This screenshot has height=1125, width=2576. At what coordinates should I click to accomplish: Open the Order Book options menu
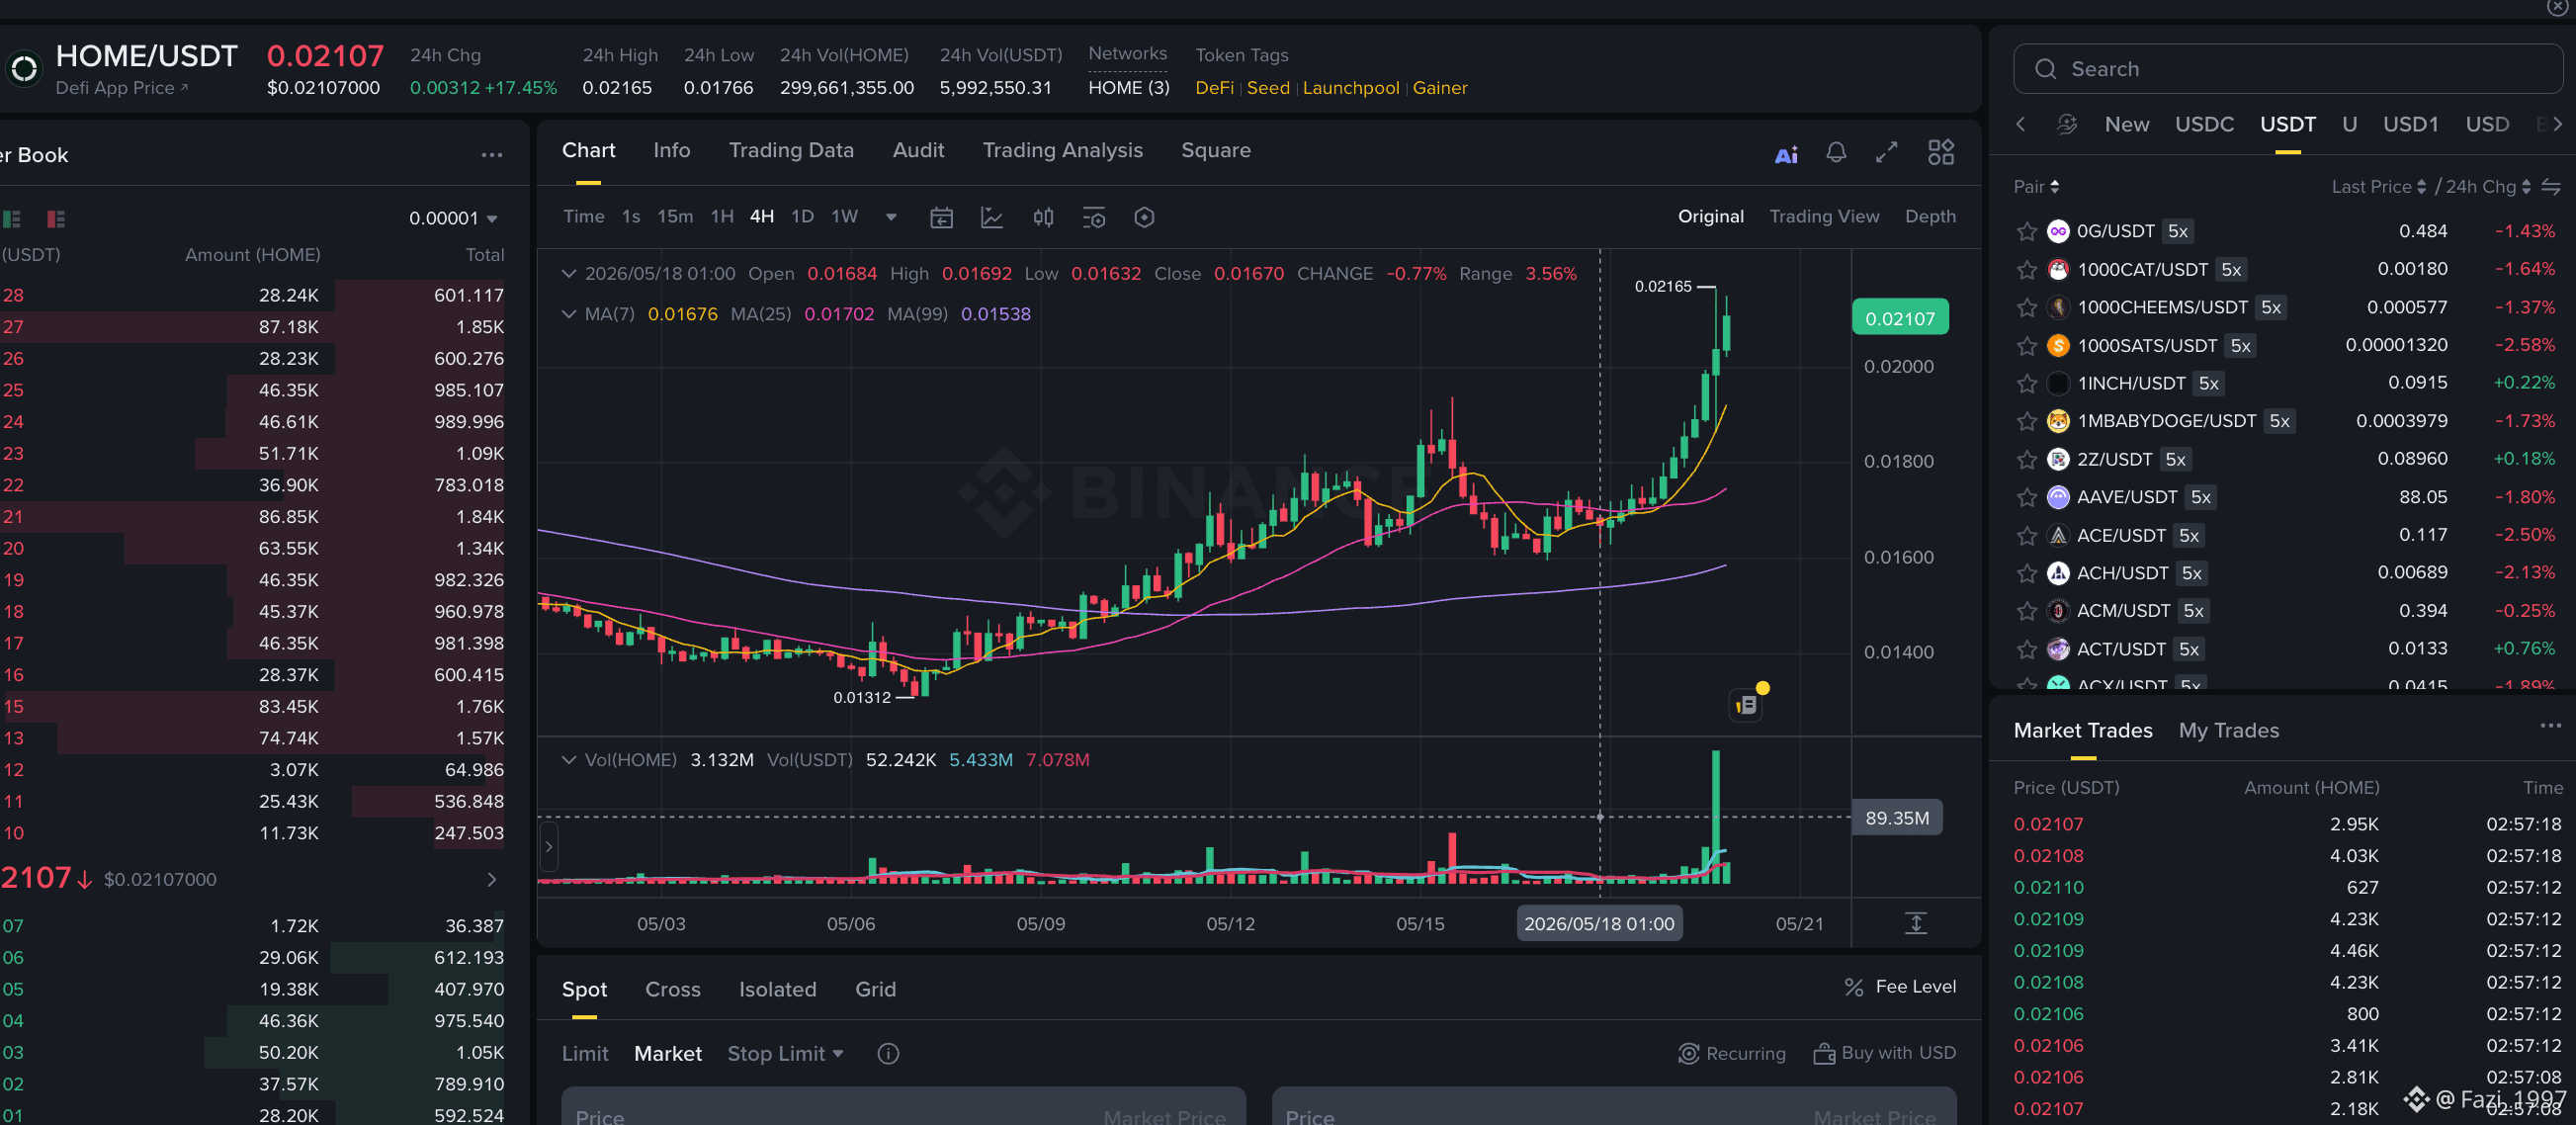491,155
